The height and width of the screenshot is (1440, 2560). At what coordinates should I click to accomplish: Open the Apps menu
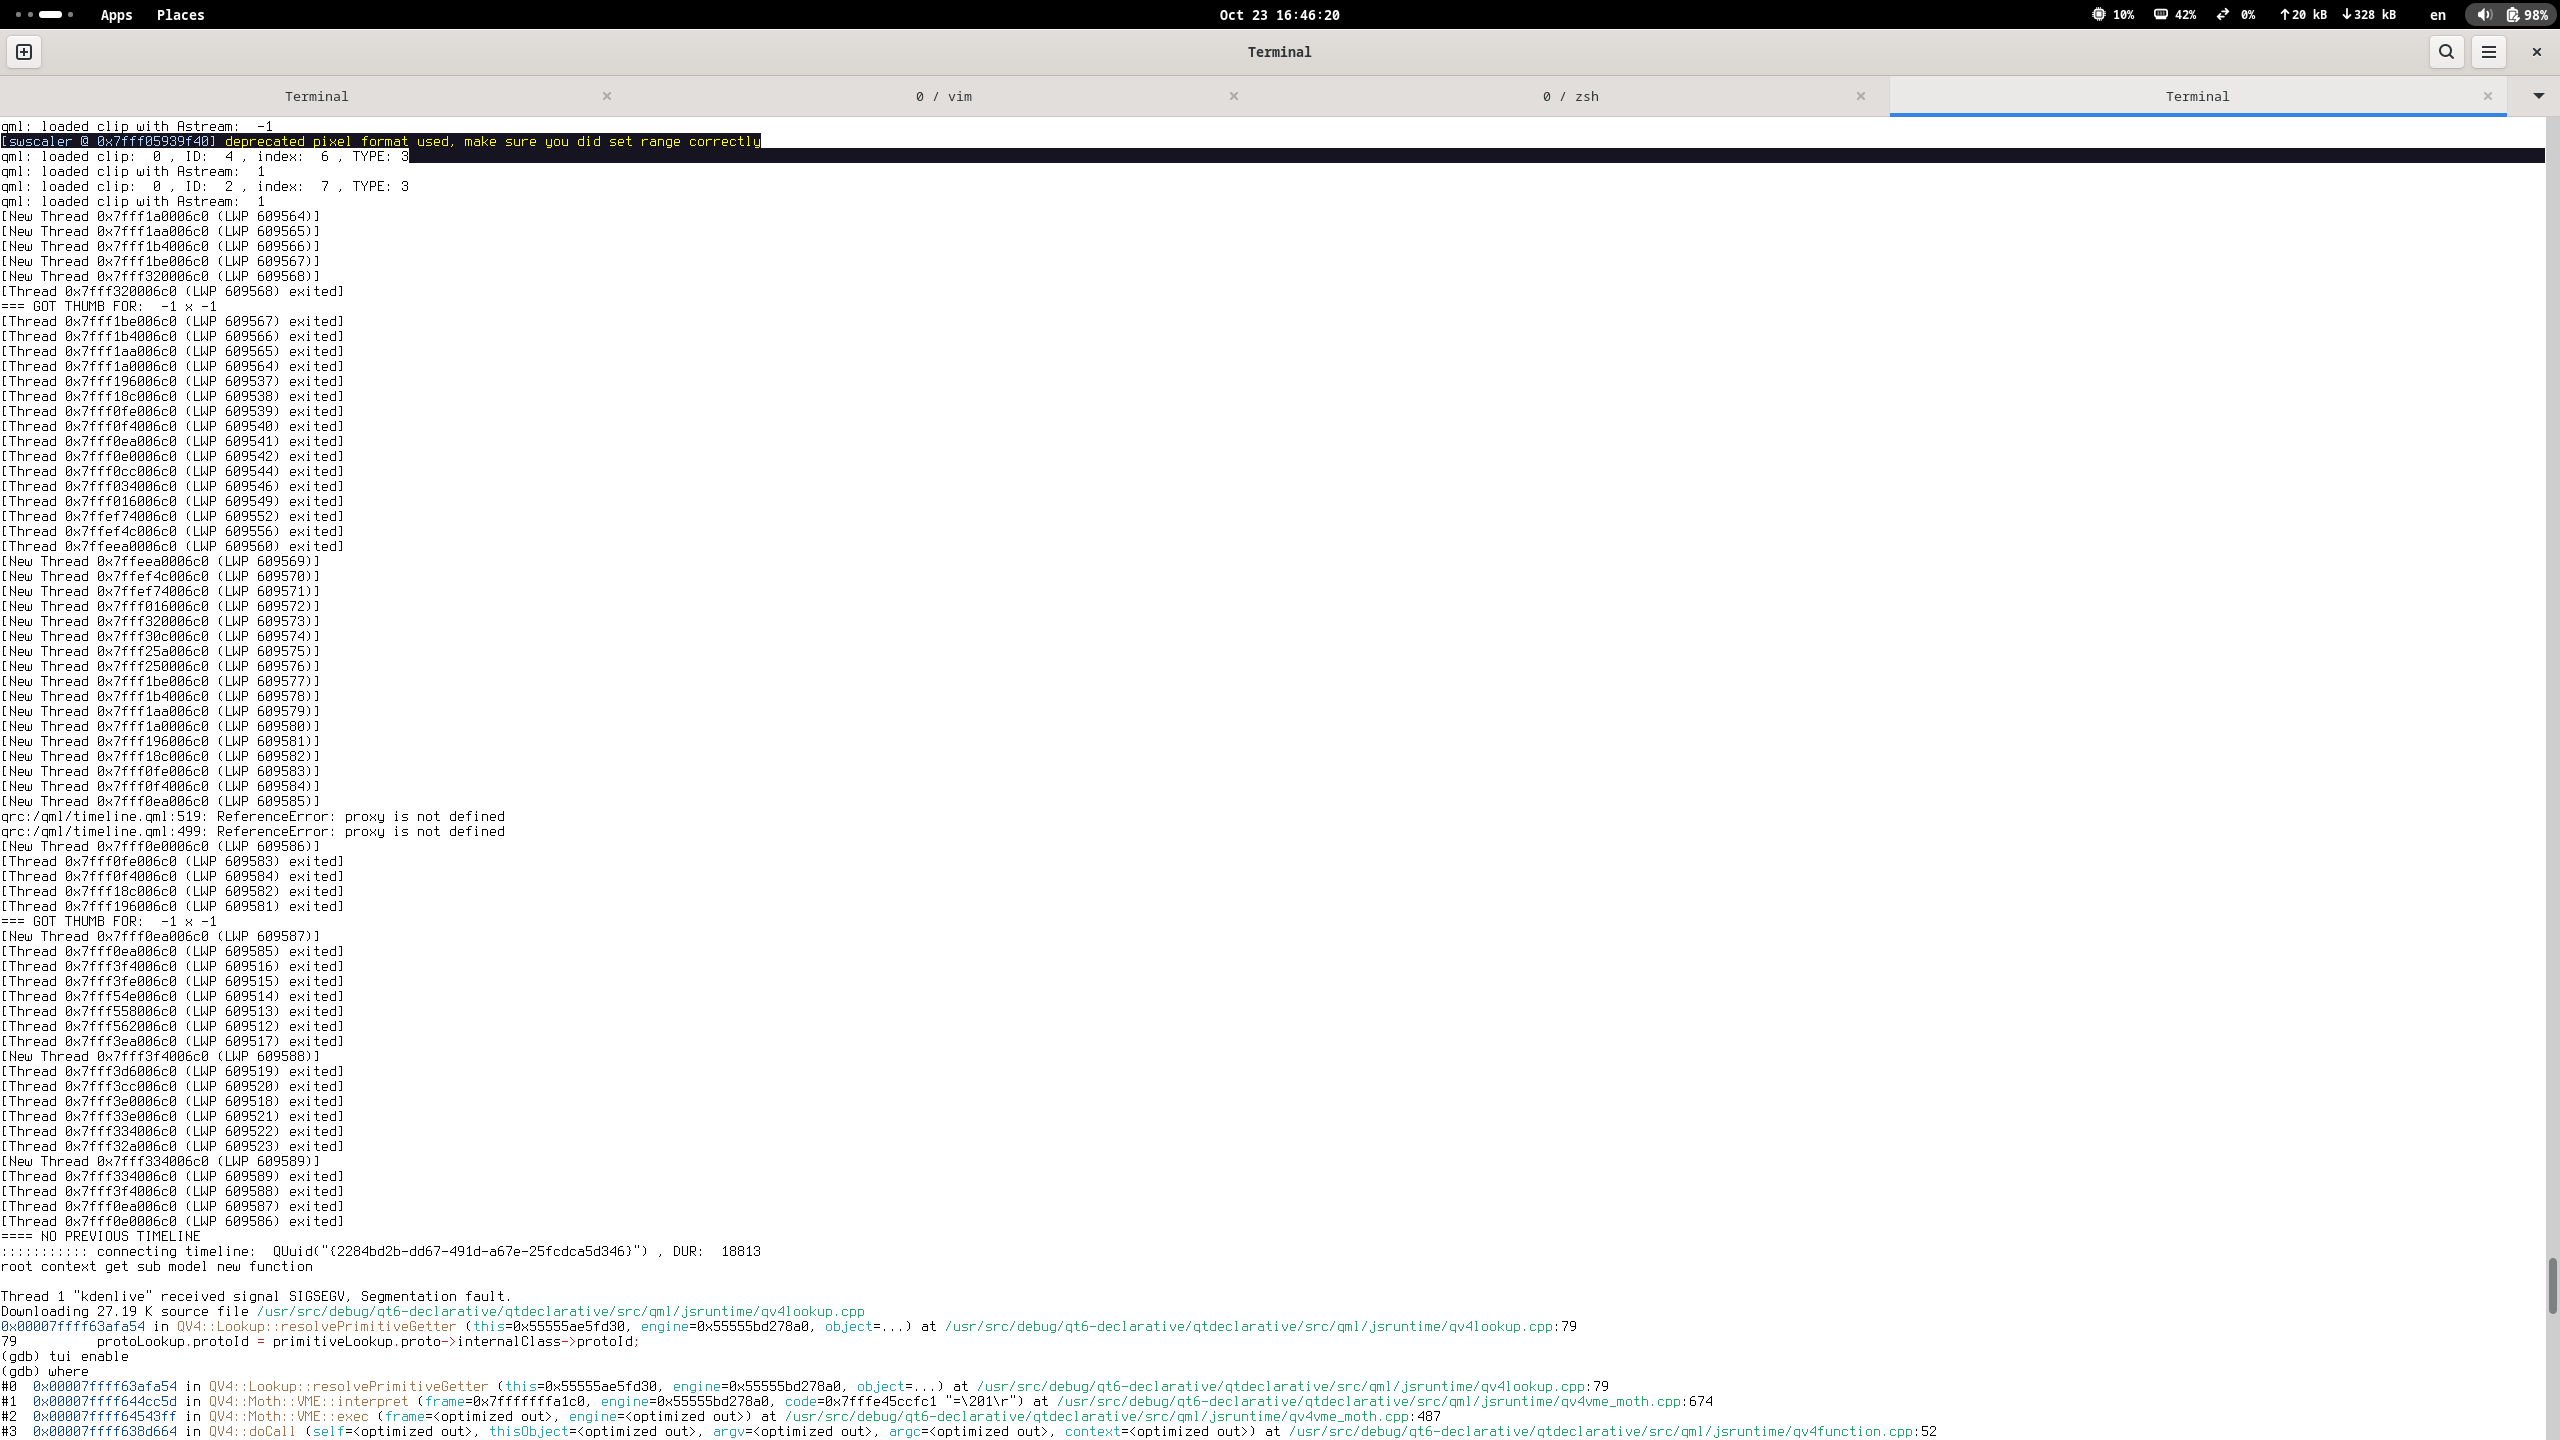(116, 15)
